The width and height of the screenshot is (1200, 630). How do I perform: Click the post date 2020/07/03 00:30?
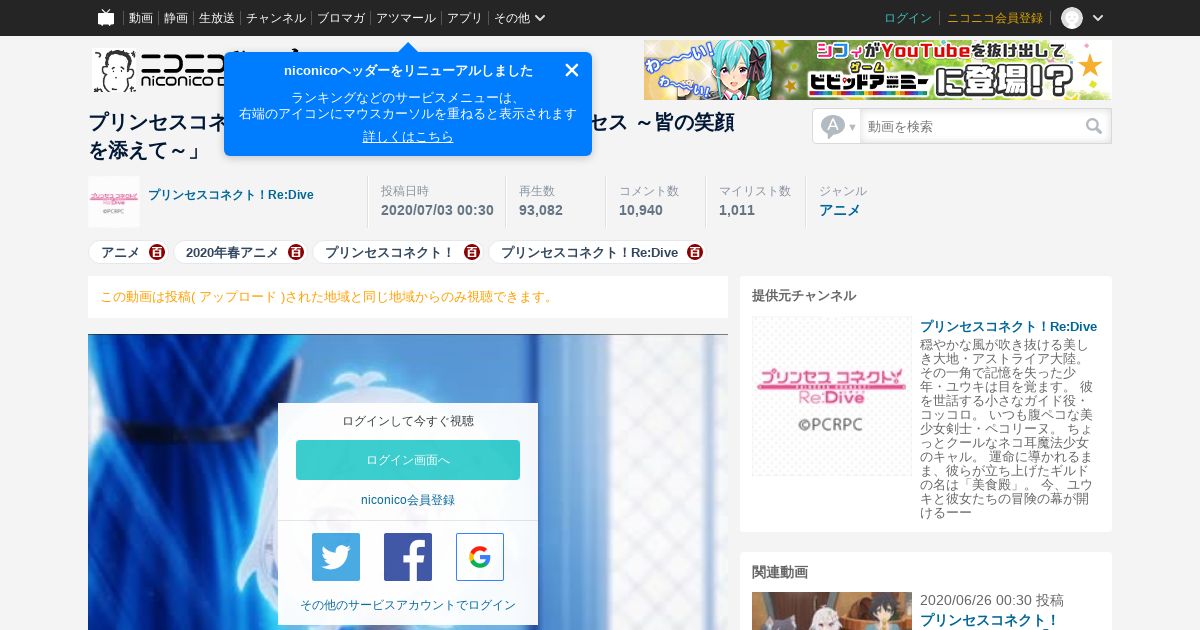pyautogui.click(x=437, y=210)
